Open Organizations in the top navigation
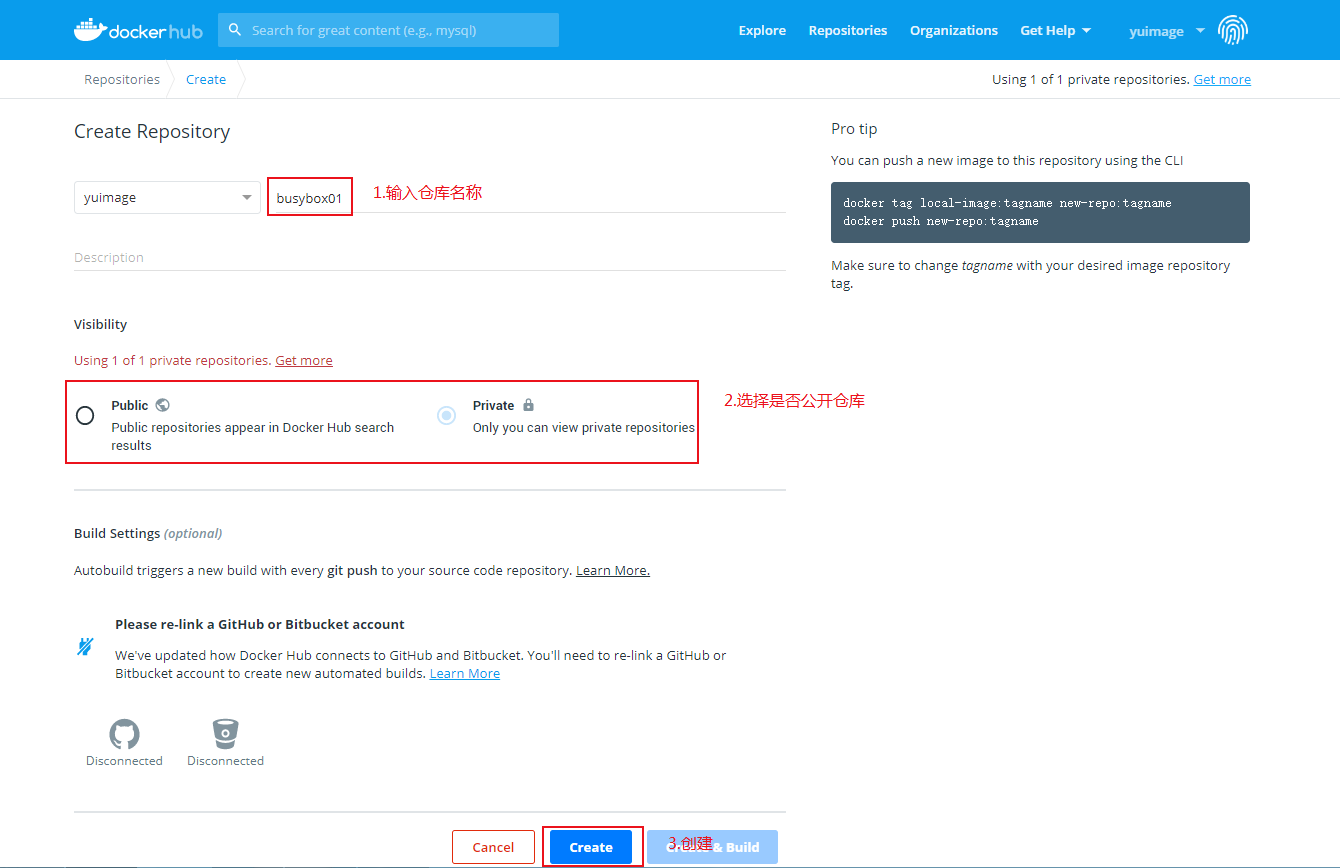The image size is (1340, 868). tap(954, 31)
